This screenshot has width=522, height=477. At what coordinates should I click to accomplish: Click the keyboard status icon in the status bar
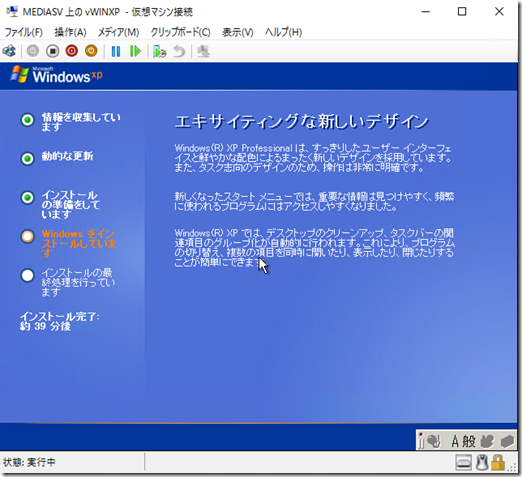point(463,463)
